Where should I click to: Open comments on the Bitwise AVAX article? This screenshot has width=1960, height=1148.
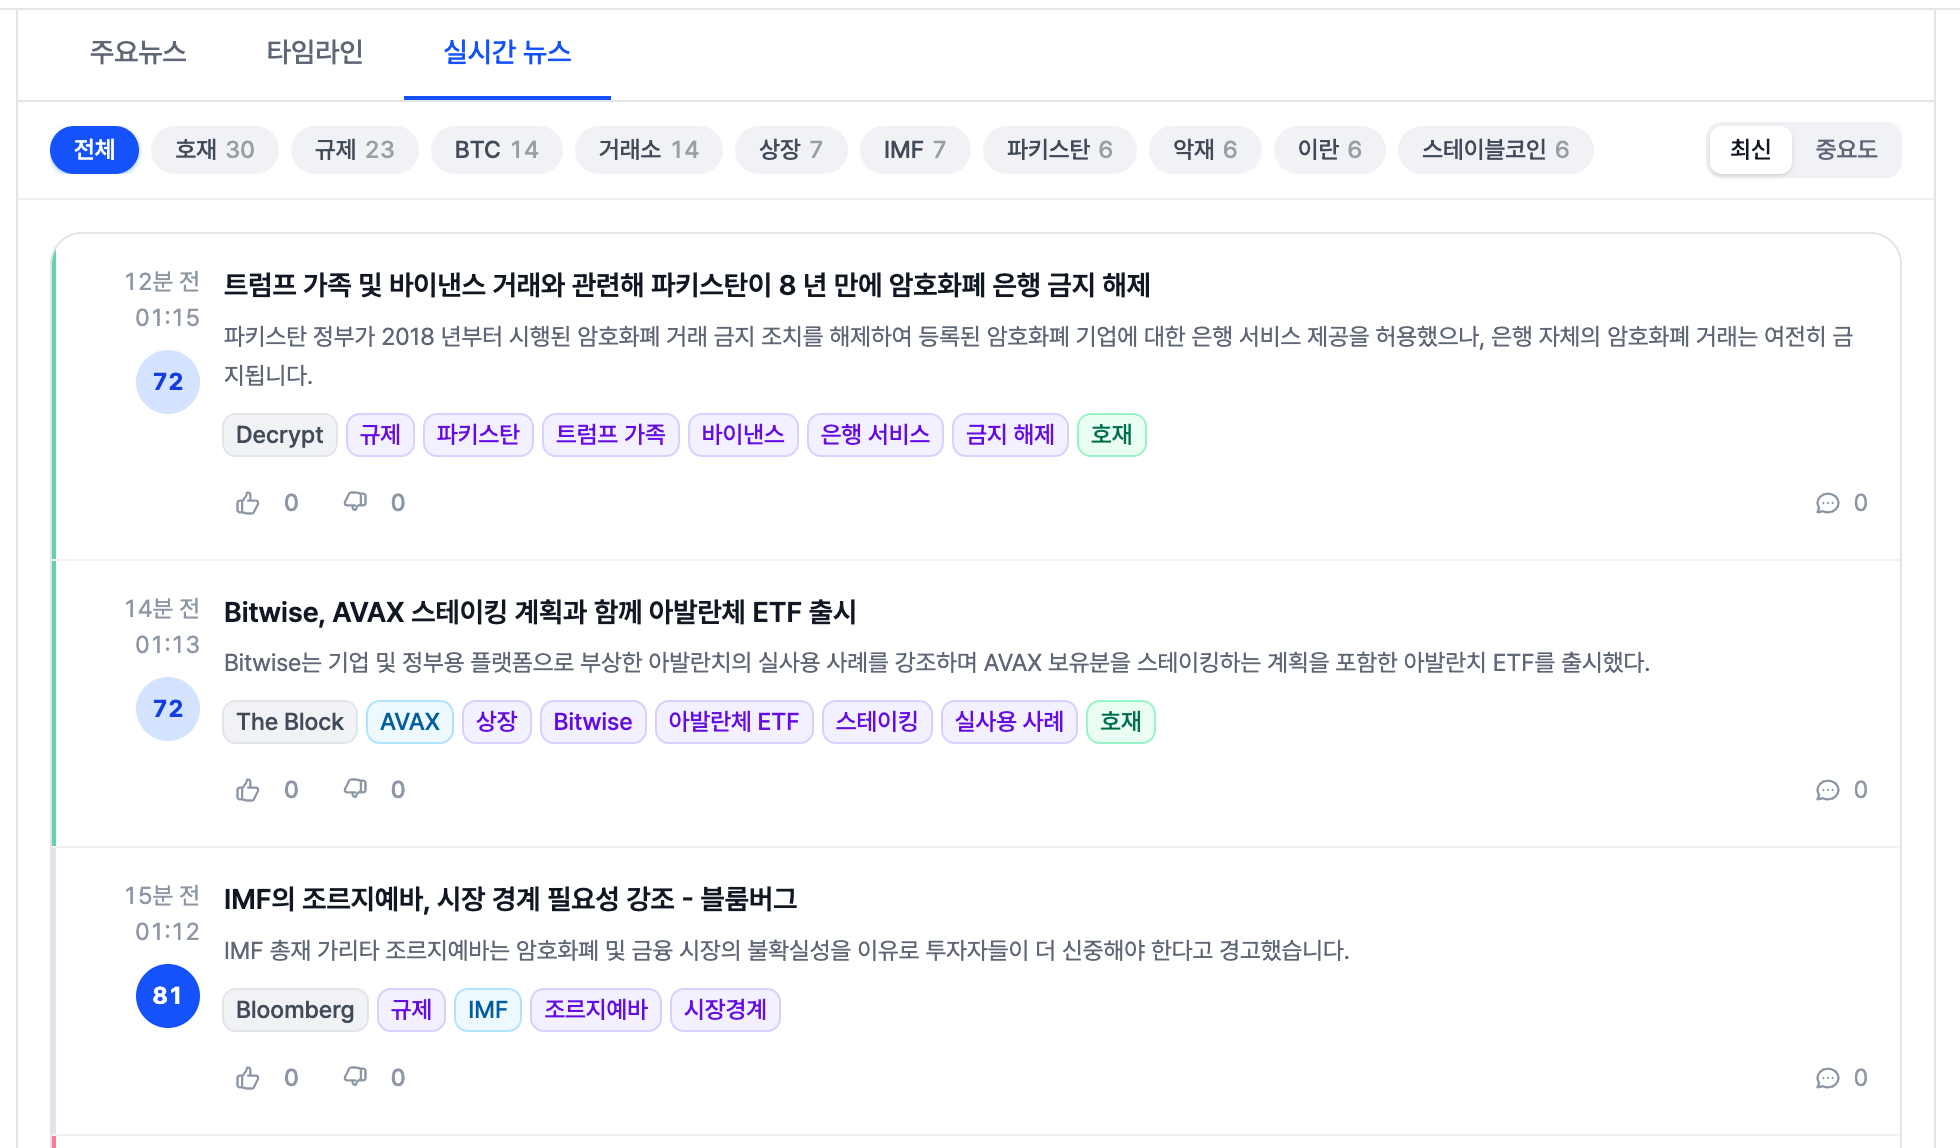(1828, 790)
